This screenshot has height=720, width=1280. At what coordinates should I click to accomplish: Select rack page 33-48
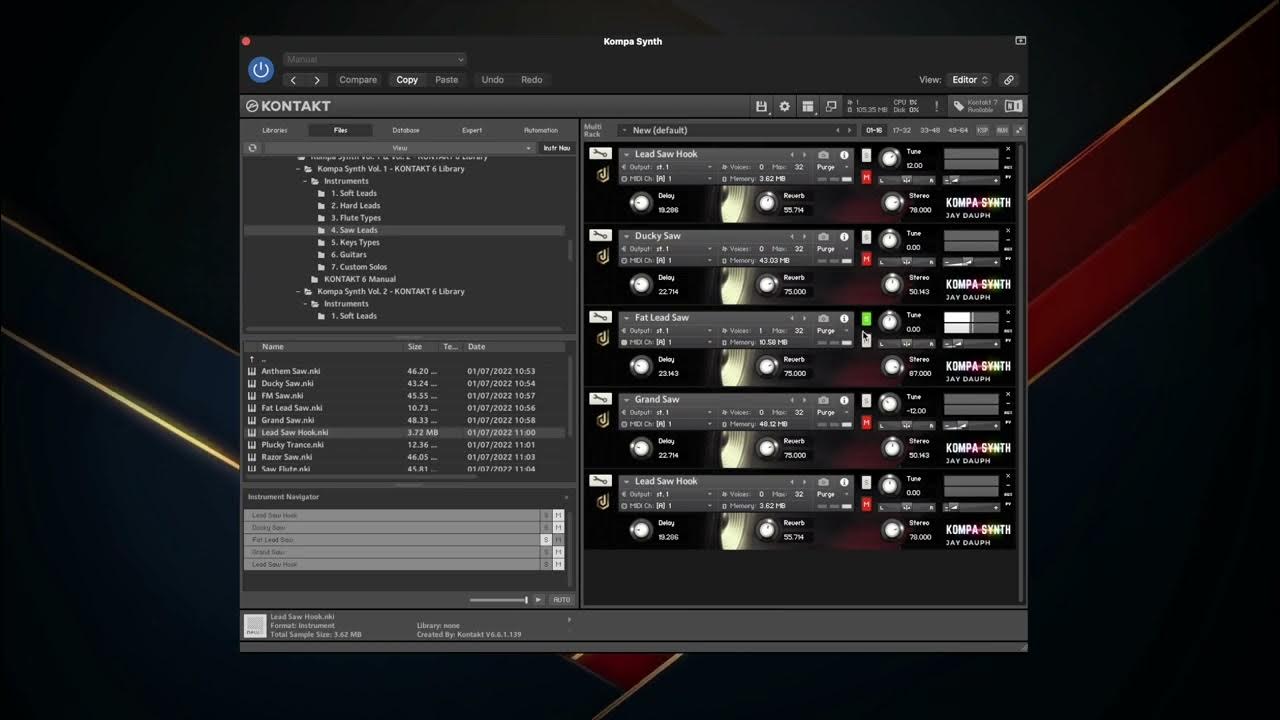tap(930, 130)
